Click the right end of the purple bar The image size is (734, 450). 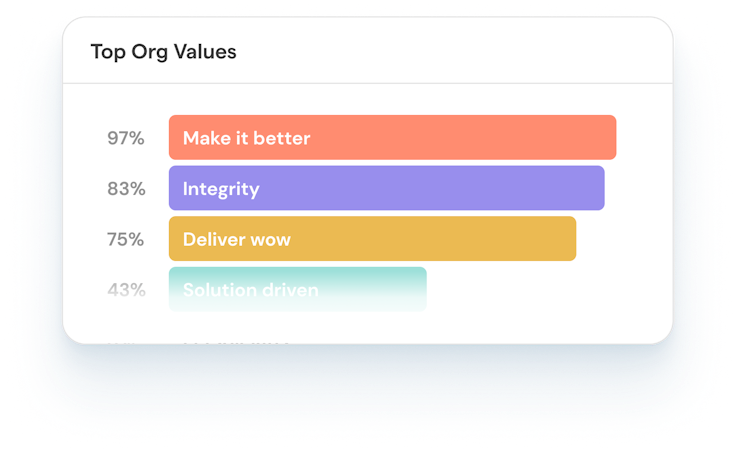(x=597, y=188)
